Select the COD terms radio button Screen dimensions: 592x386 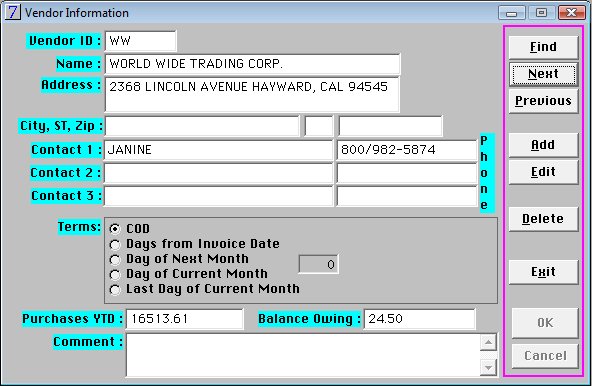[x=115, y=229]
